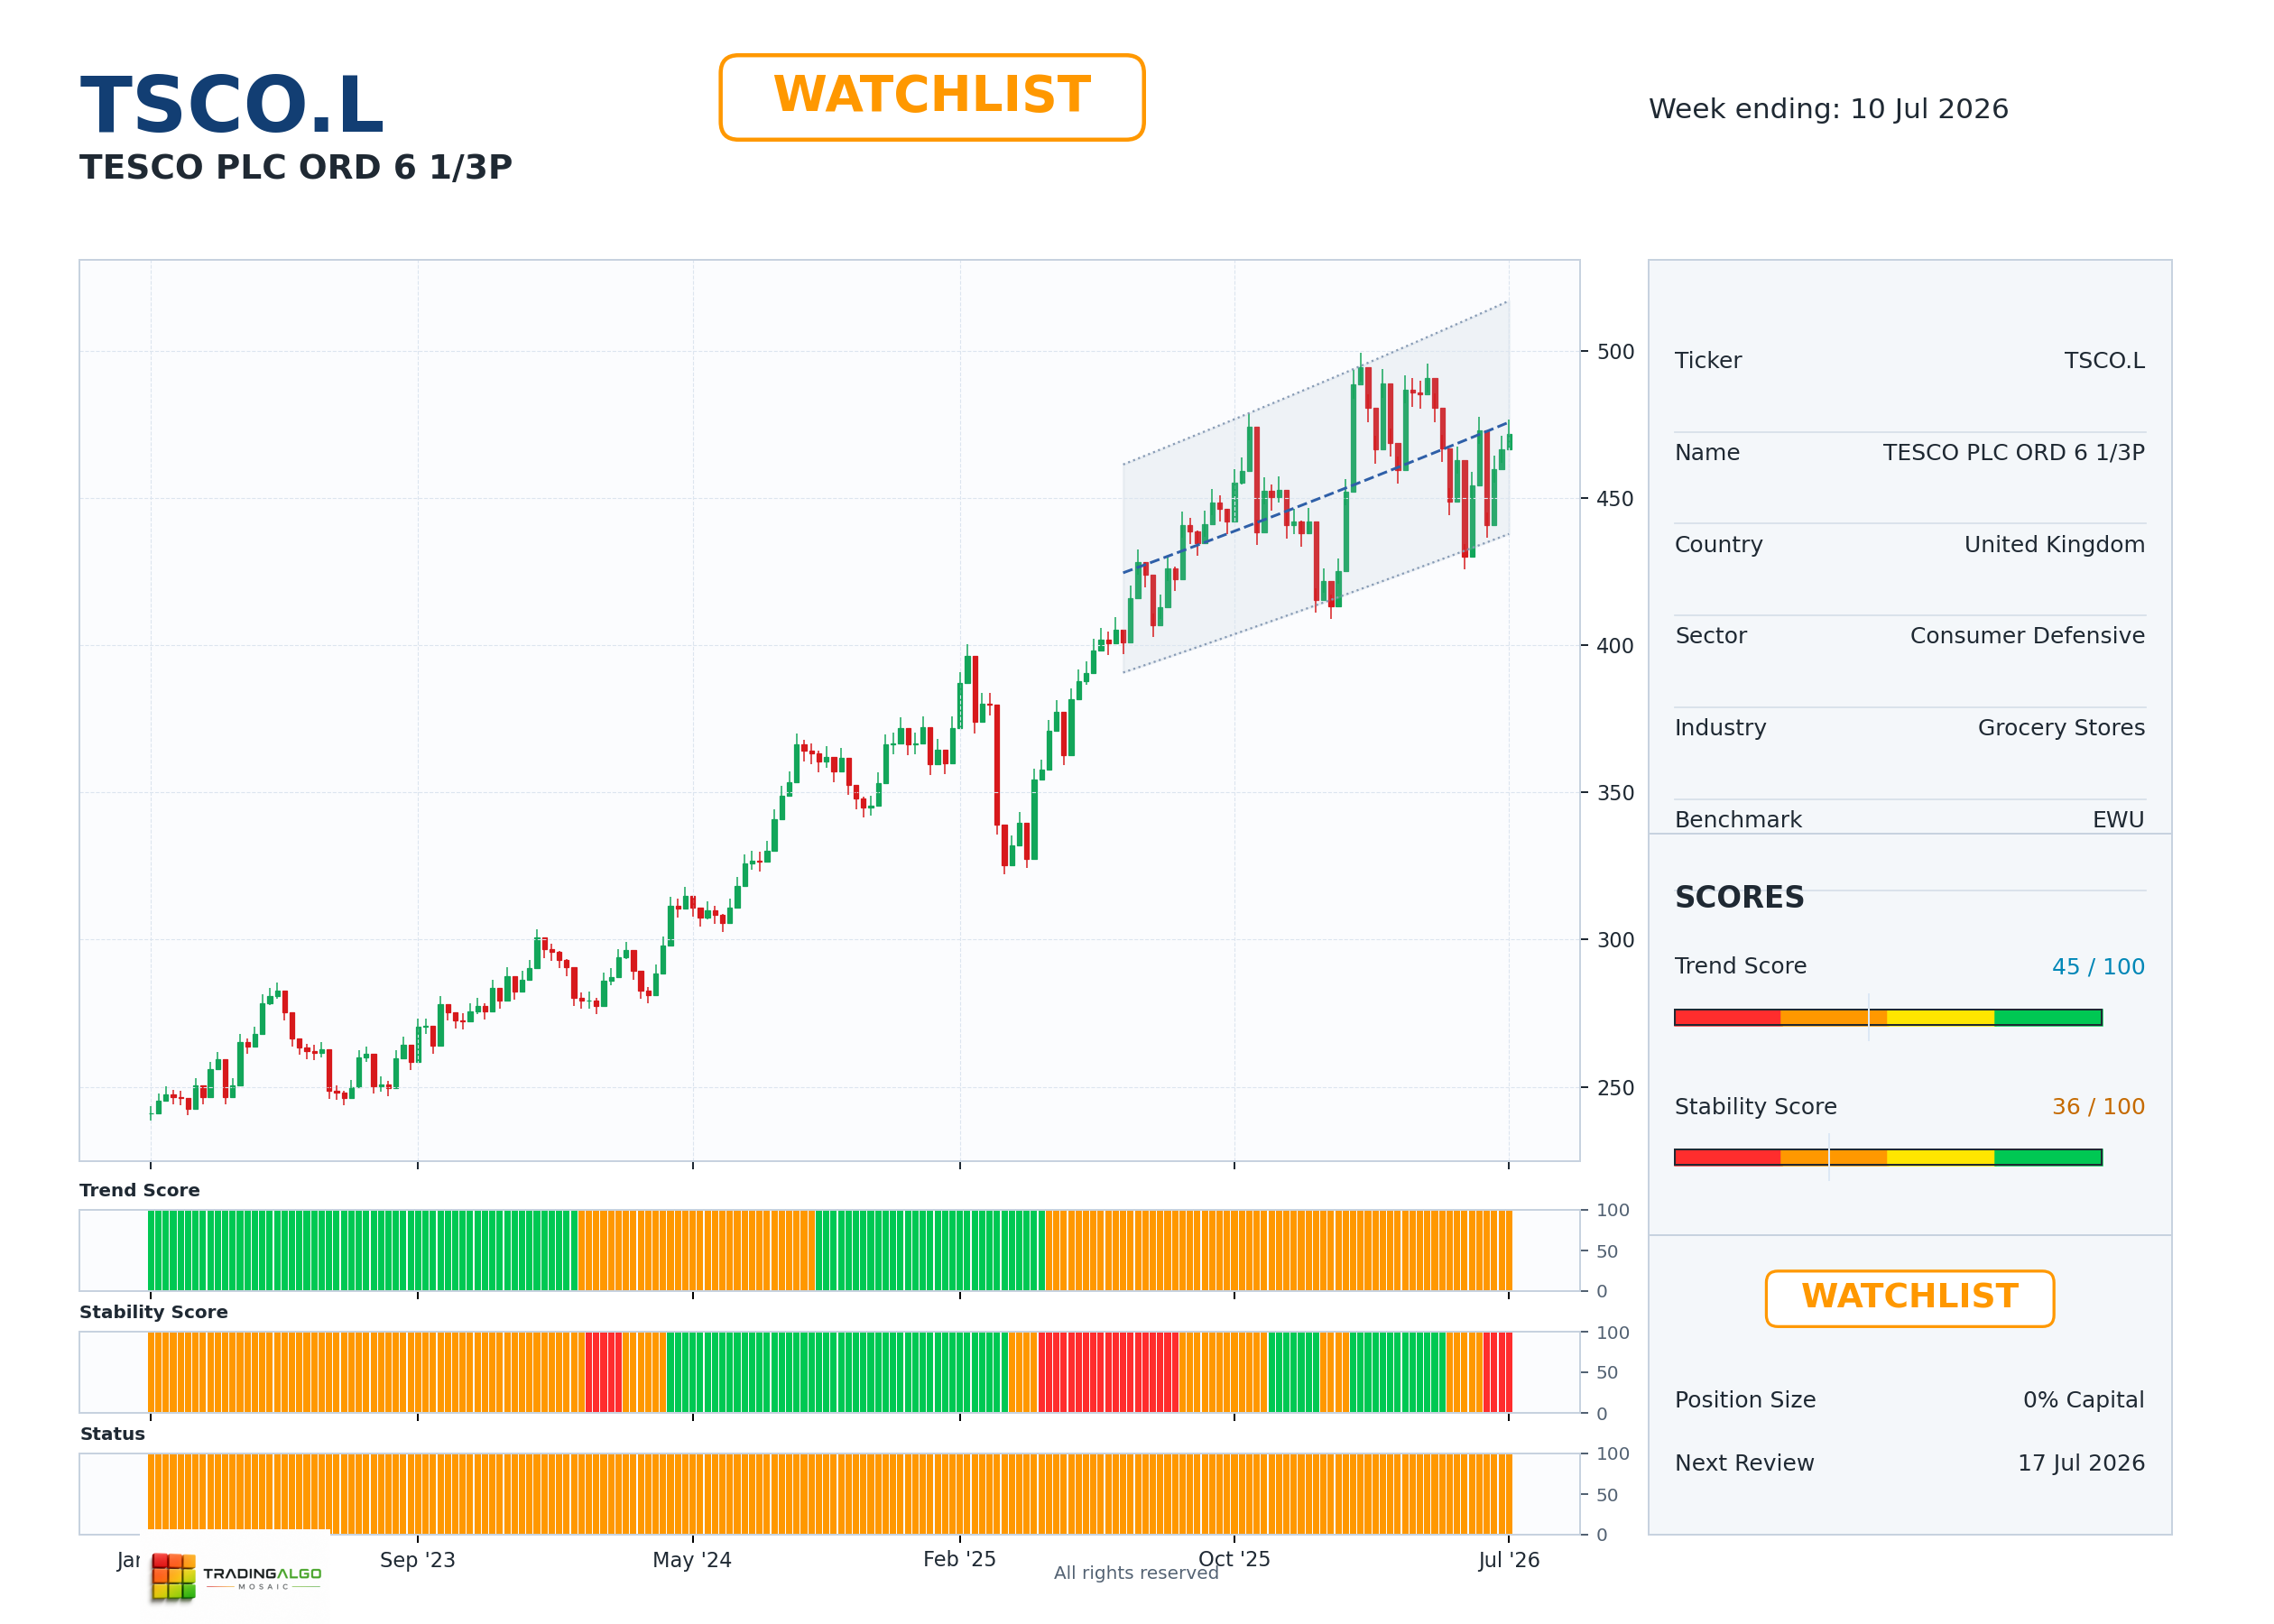This screenshot has width=2274, height=1624.
Task: Click the orange WATCHLIST badge at top
Action: click(x=931, y=97)
